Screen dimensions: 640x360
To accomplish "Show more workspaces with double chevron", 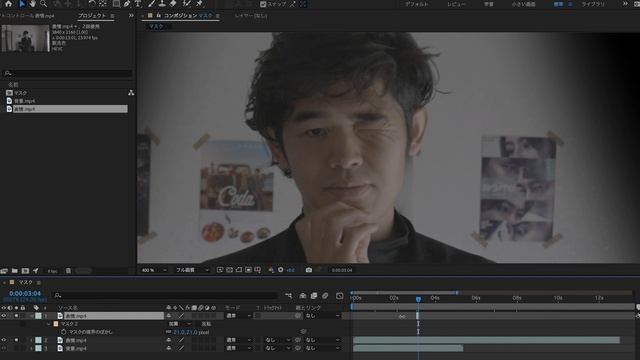I will coord(625,4).
